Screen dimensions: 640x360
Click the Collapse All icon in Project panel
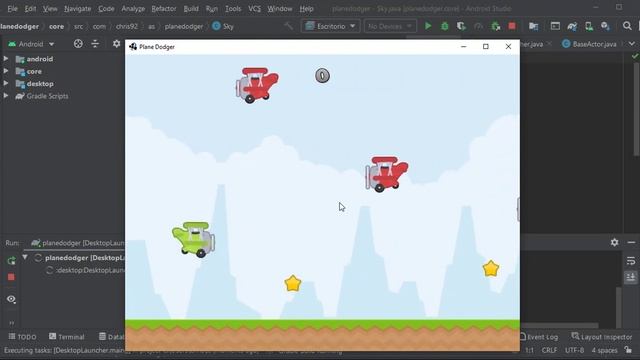pyautogui.click(x=95, y=44)
